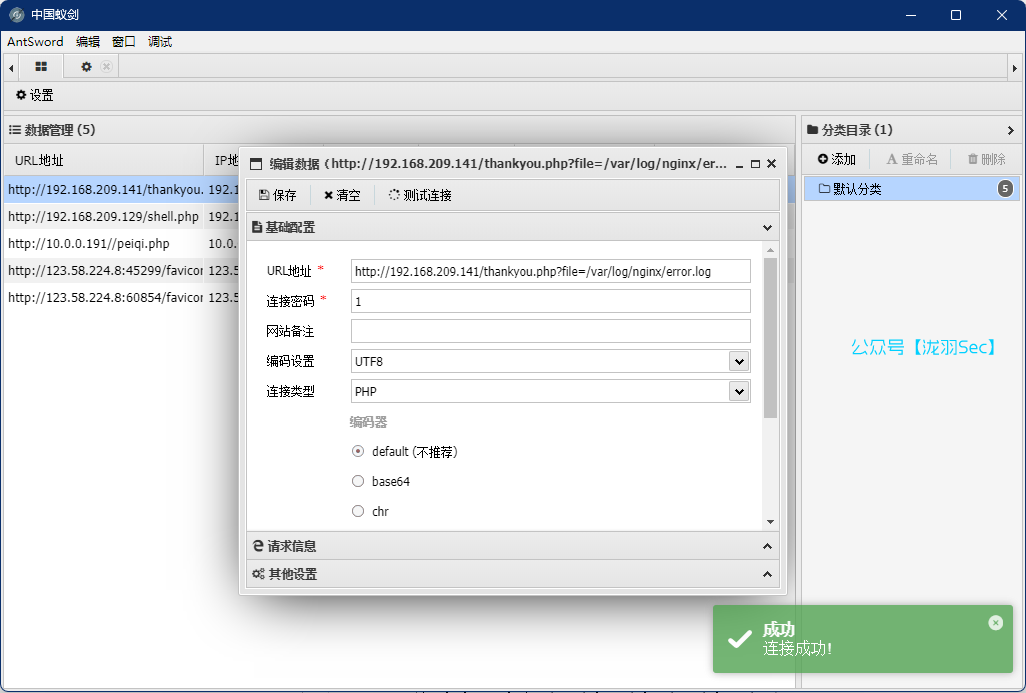
Task: Open the 调试 debug menu
Action: pyautogui.click(x=160, y=42)
